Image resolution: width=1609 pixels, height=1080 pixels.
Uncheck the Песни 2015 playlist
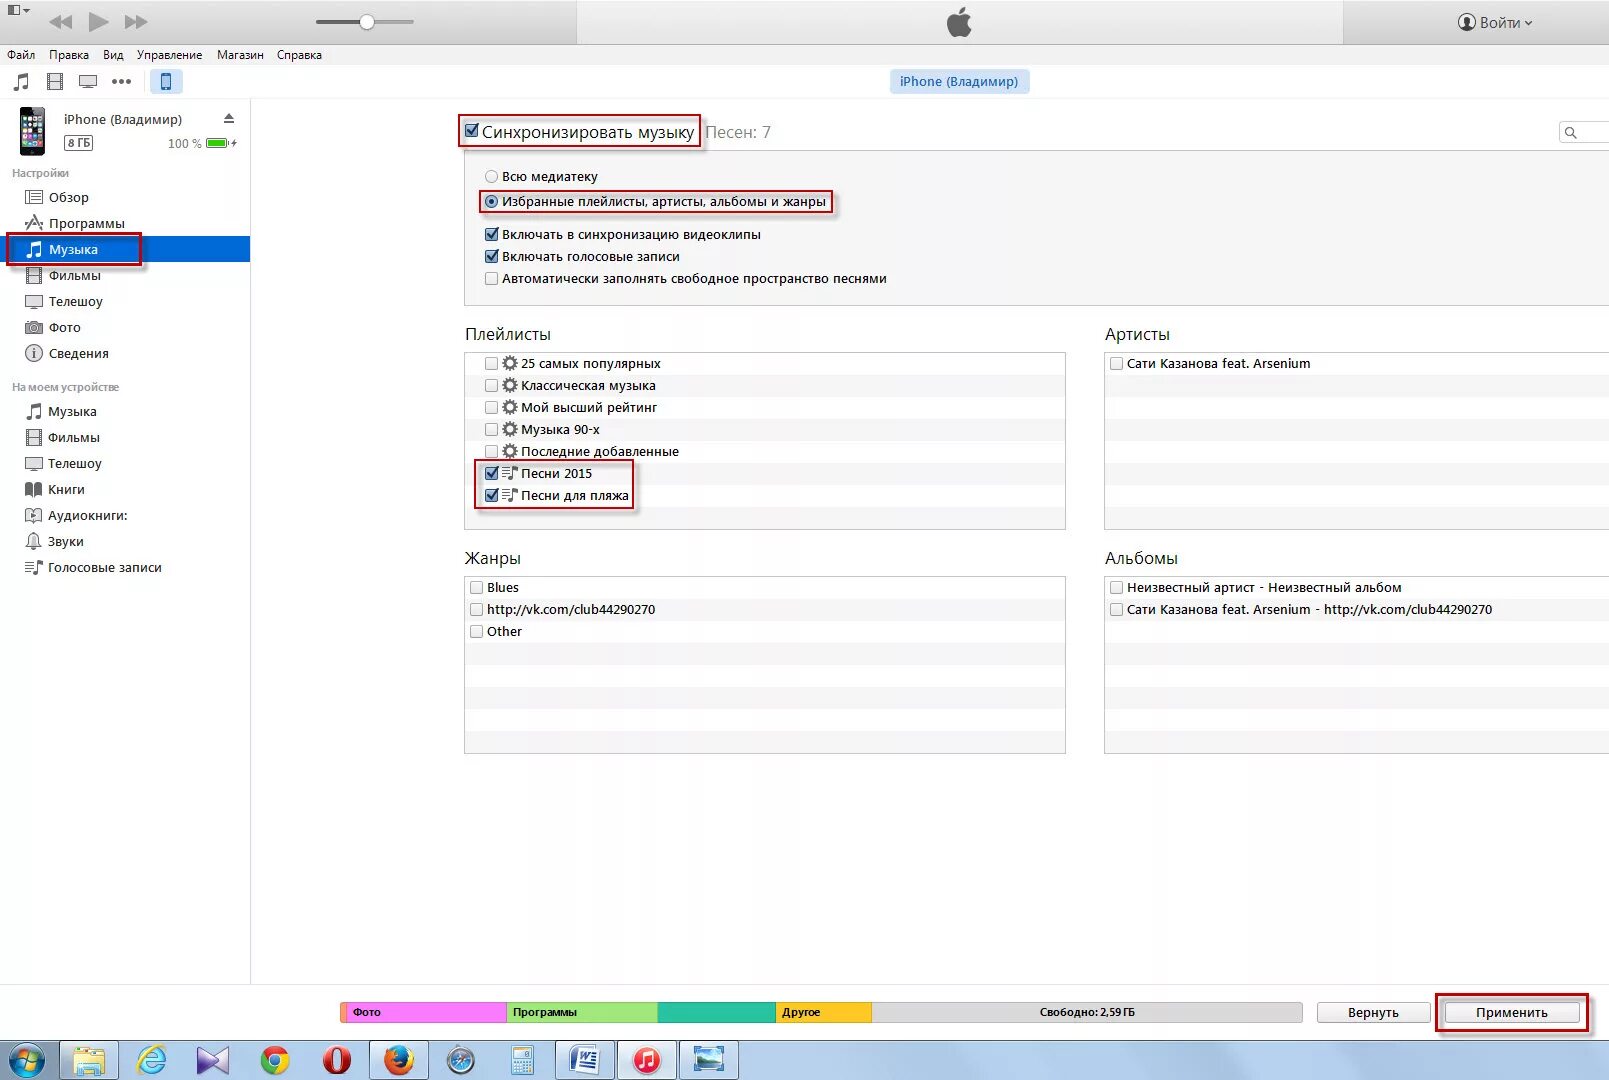[x=491, y=473]
